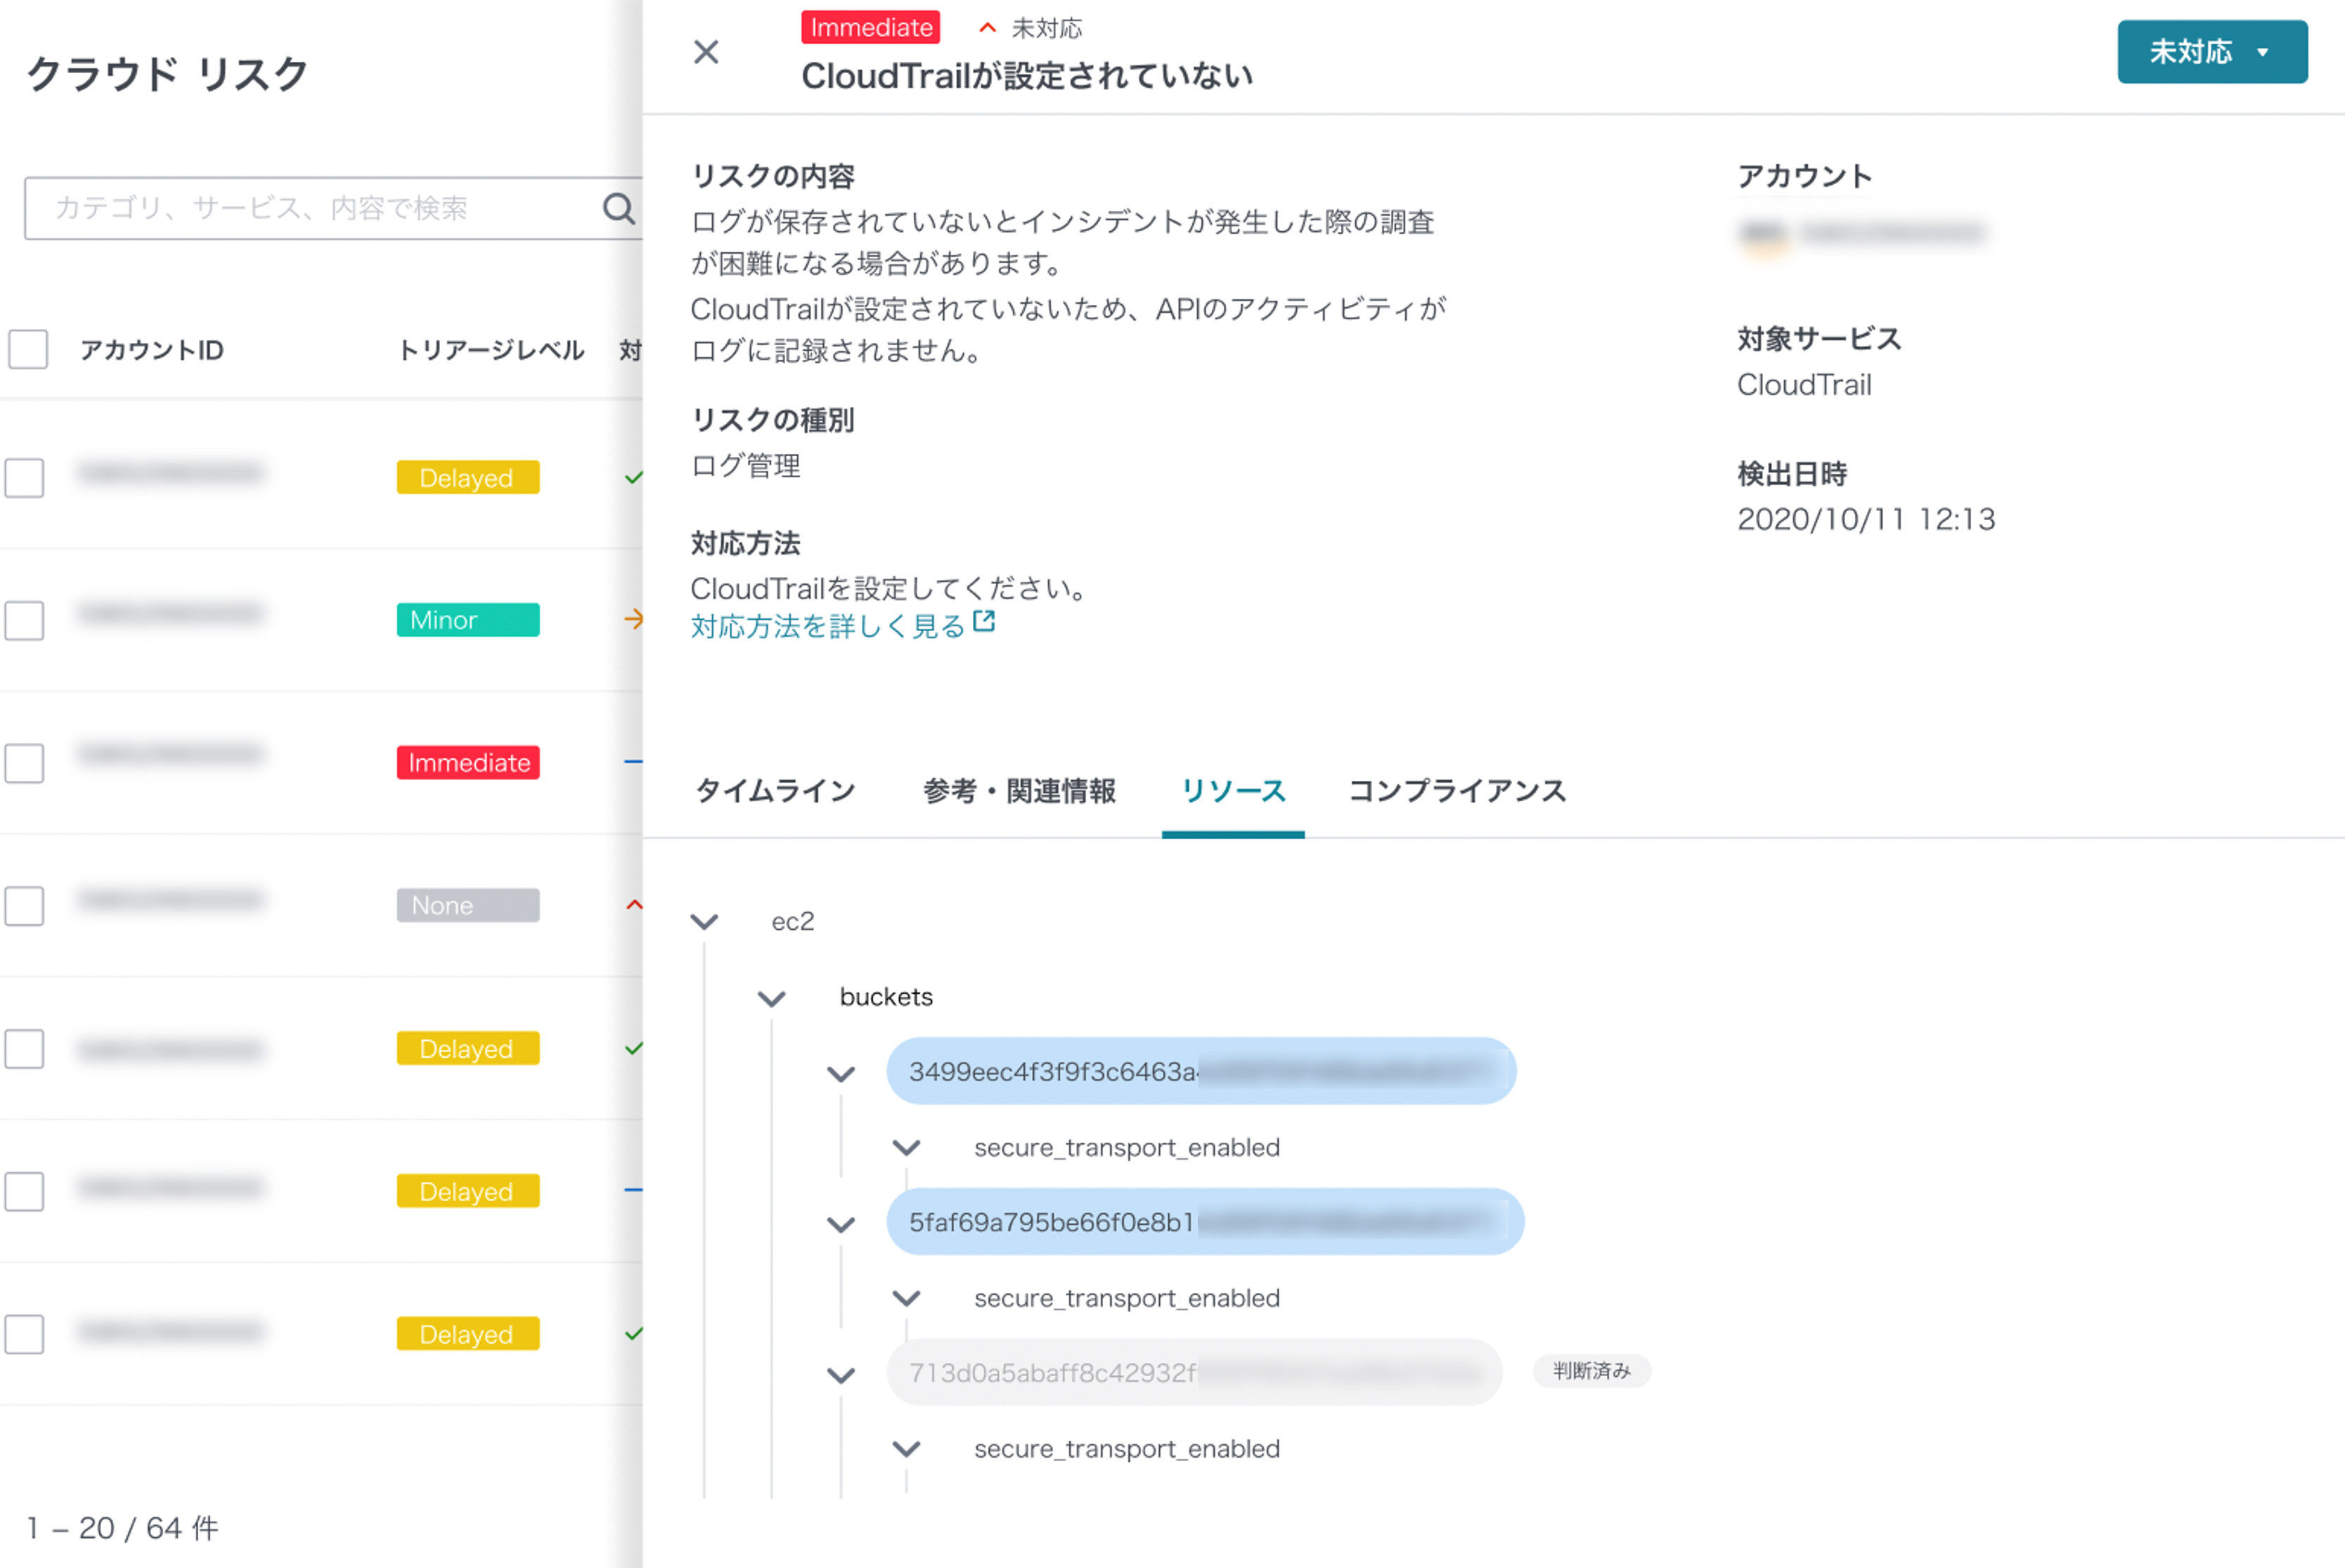Image resolution: width=2345 pixels, height=1568 pixels.
Task: Collapse the ec2 resource tree node
Action: tap(705, 921)
